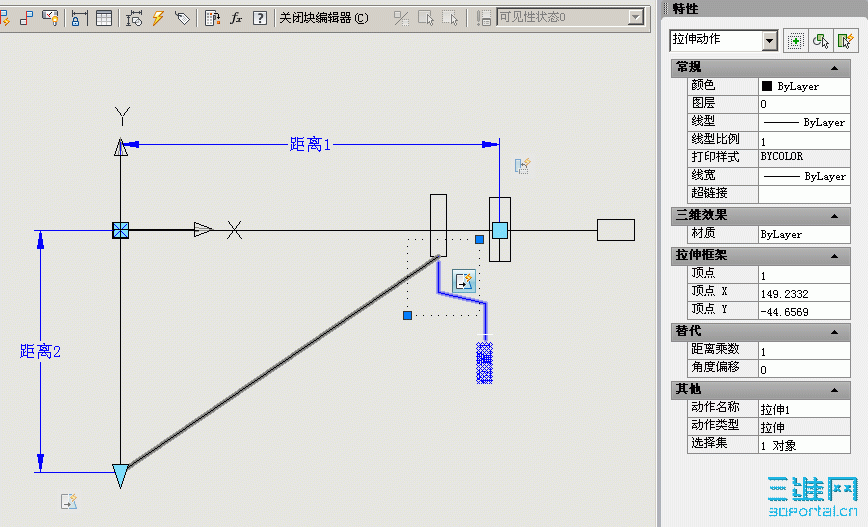Toggle the authoring palettes lightbulb icon
Image resolution: width=868 pixels, height=527 pixels.
click(x=50, y=18)
